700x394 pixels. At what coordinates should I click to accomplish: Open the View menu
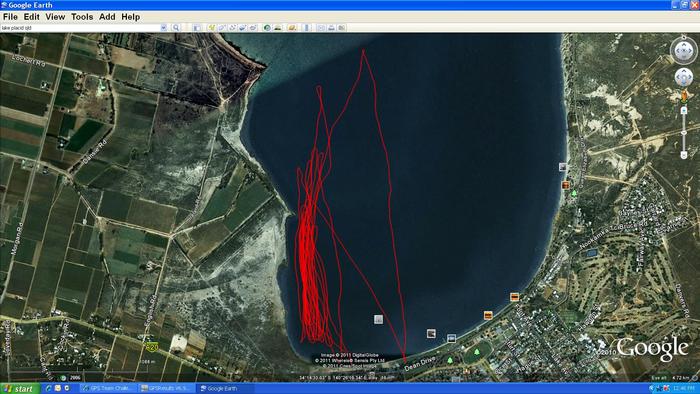pyautogui.click(x=55, y=17)
